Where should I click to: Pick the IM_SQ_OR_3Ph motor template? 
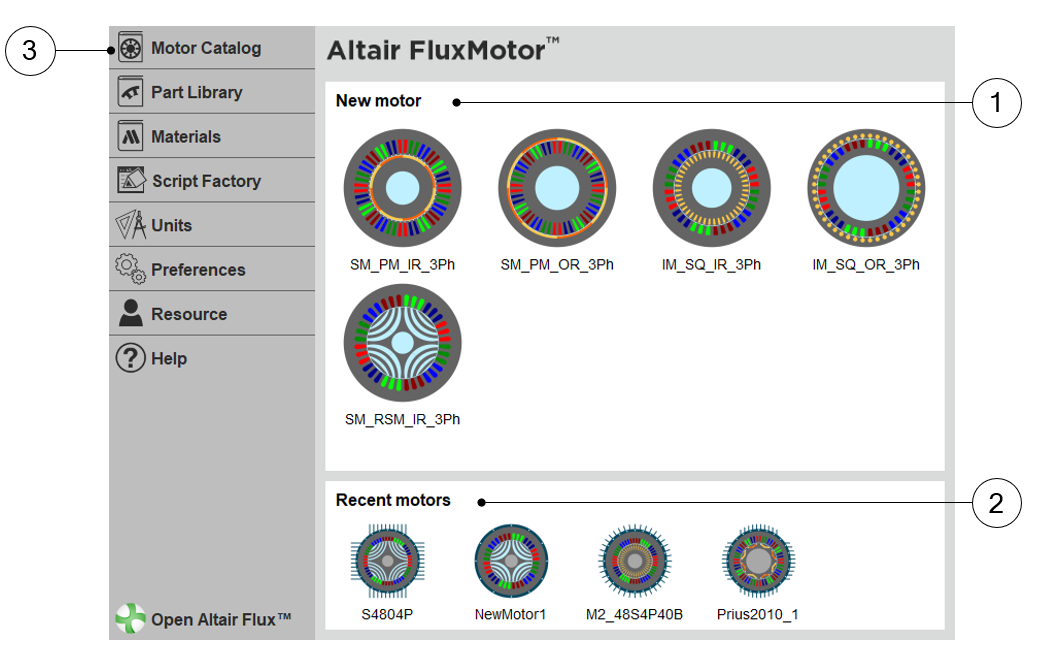tap(866, 188)
